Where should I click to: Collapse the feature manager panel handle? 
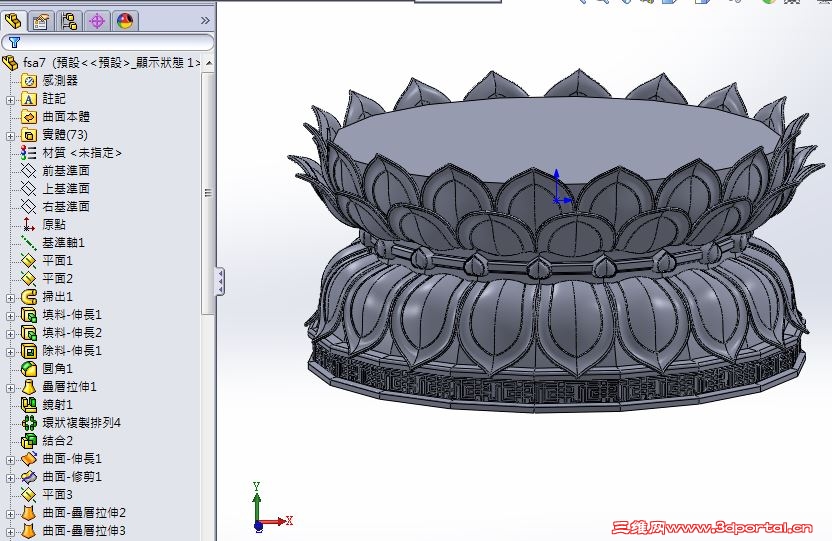(x=219, y=281)
